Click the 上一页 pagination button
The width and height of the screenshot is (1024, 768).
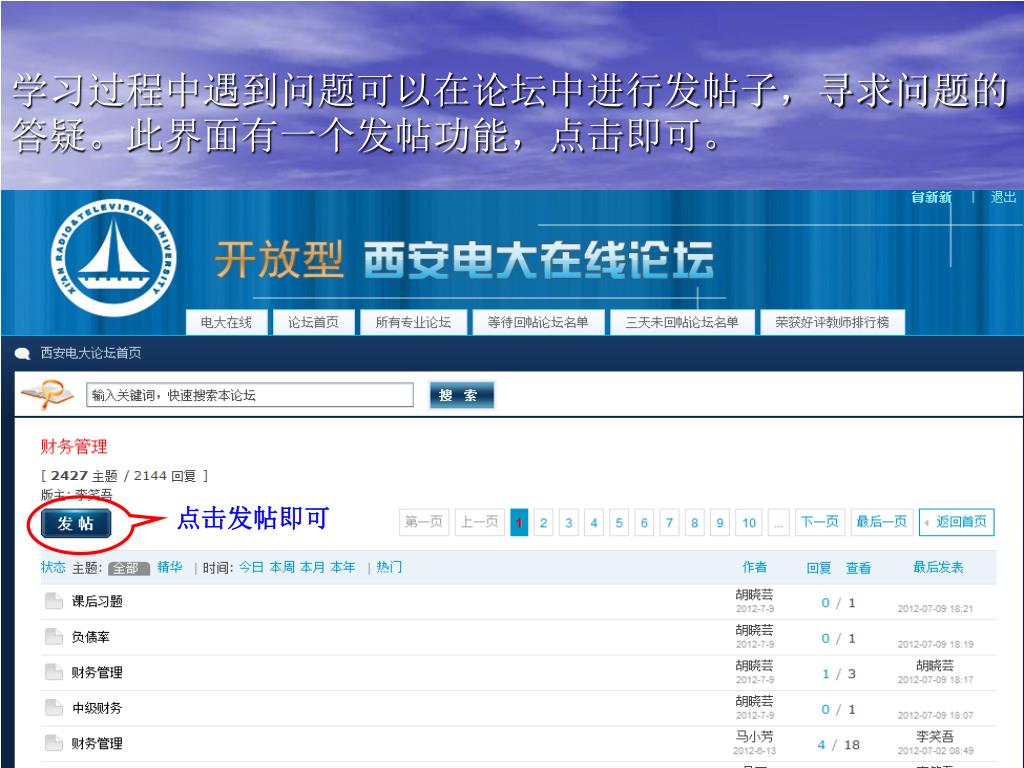(479, 522)
